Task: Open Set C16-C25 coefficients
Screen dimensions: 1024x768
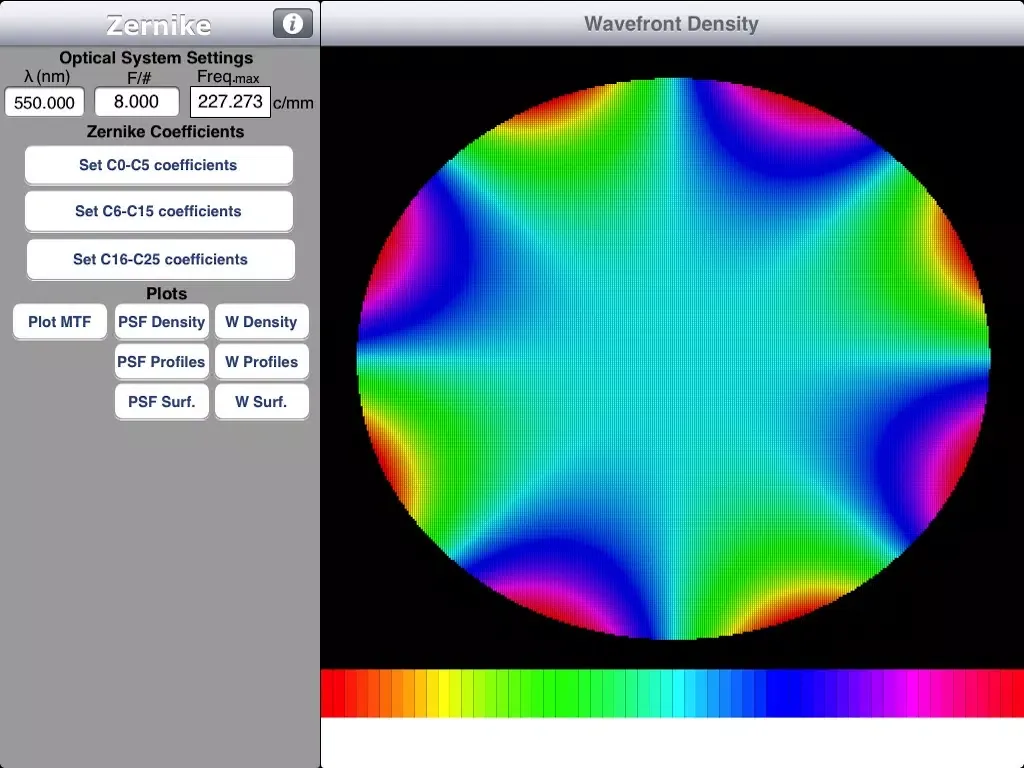Action: [161, 259]
